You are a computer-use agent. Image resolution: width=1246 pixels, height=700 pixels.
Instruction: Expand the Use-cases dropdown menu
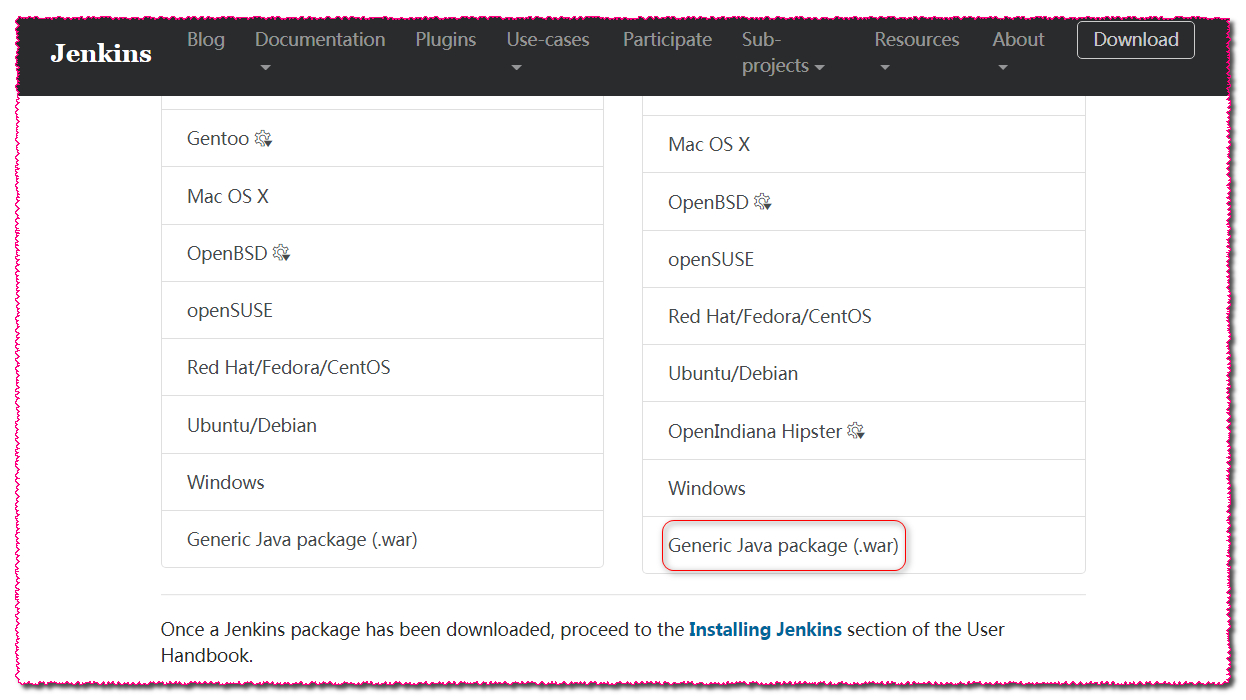coord(548,52)
